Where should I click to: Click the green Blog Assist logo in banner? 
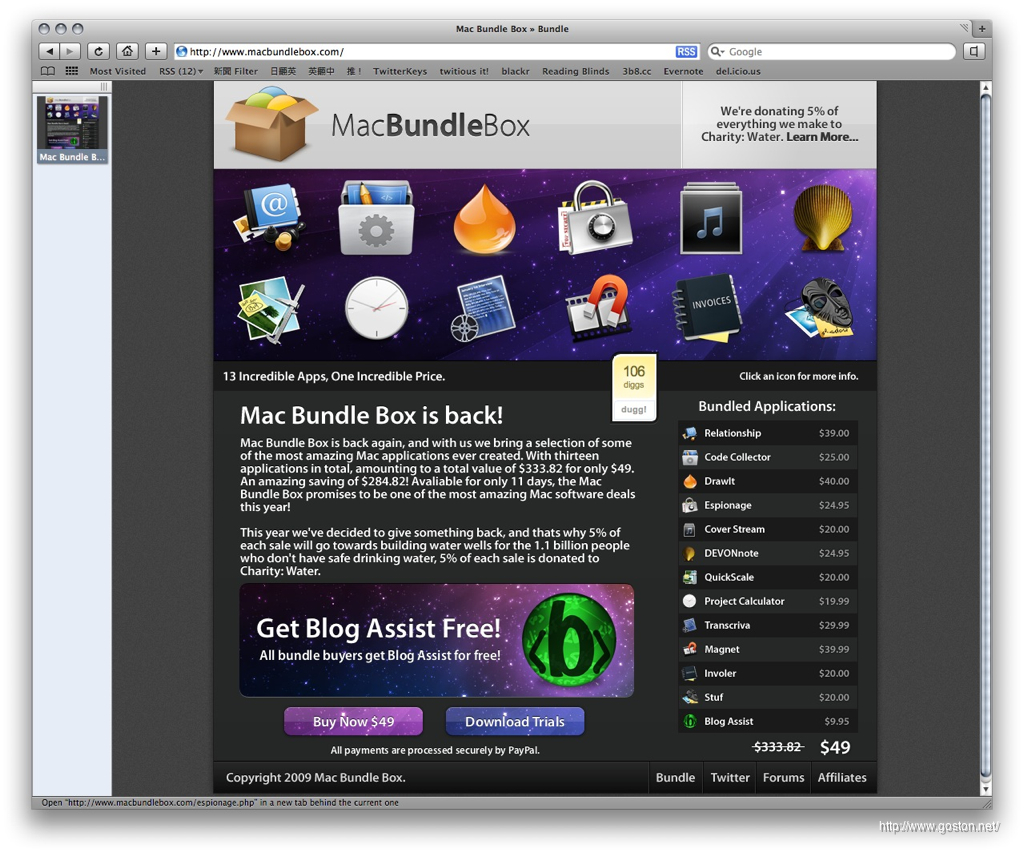coord(569,640)
